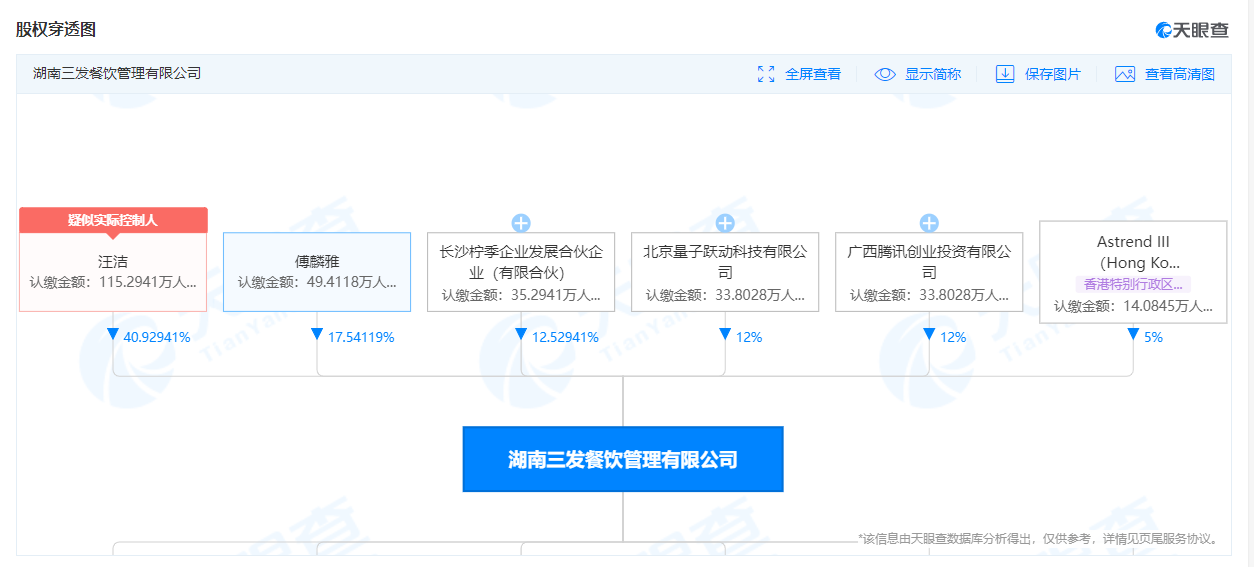Click the 显示简称 label
The height and width of the screenshot is (567, 1254).
click(933, 74)
